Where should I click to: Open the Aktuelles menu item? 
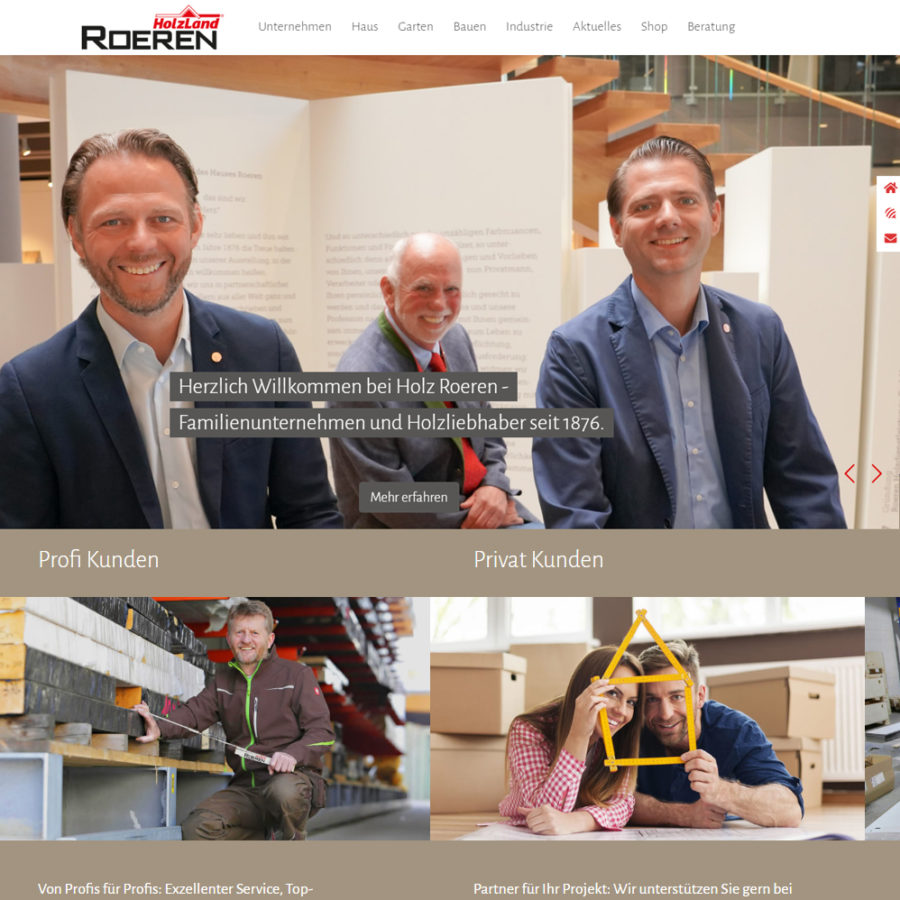pyautogui.click(x=596, y=26)
